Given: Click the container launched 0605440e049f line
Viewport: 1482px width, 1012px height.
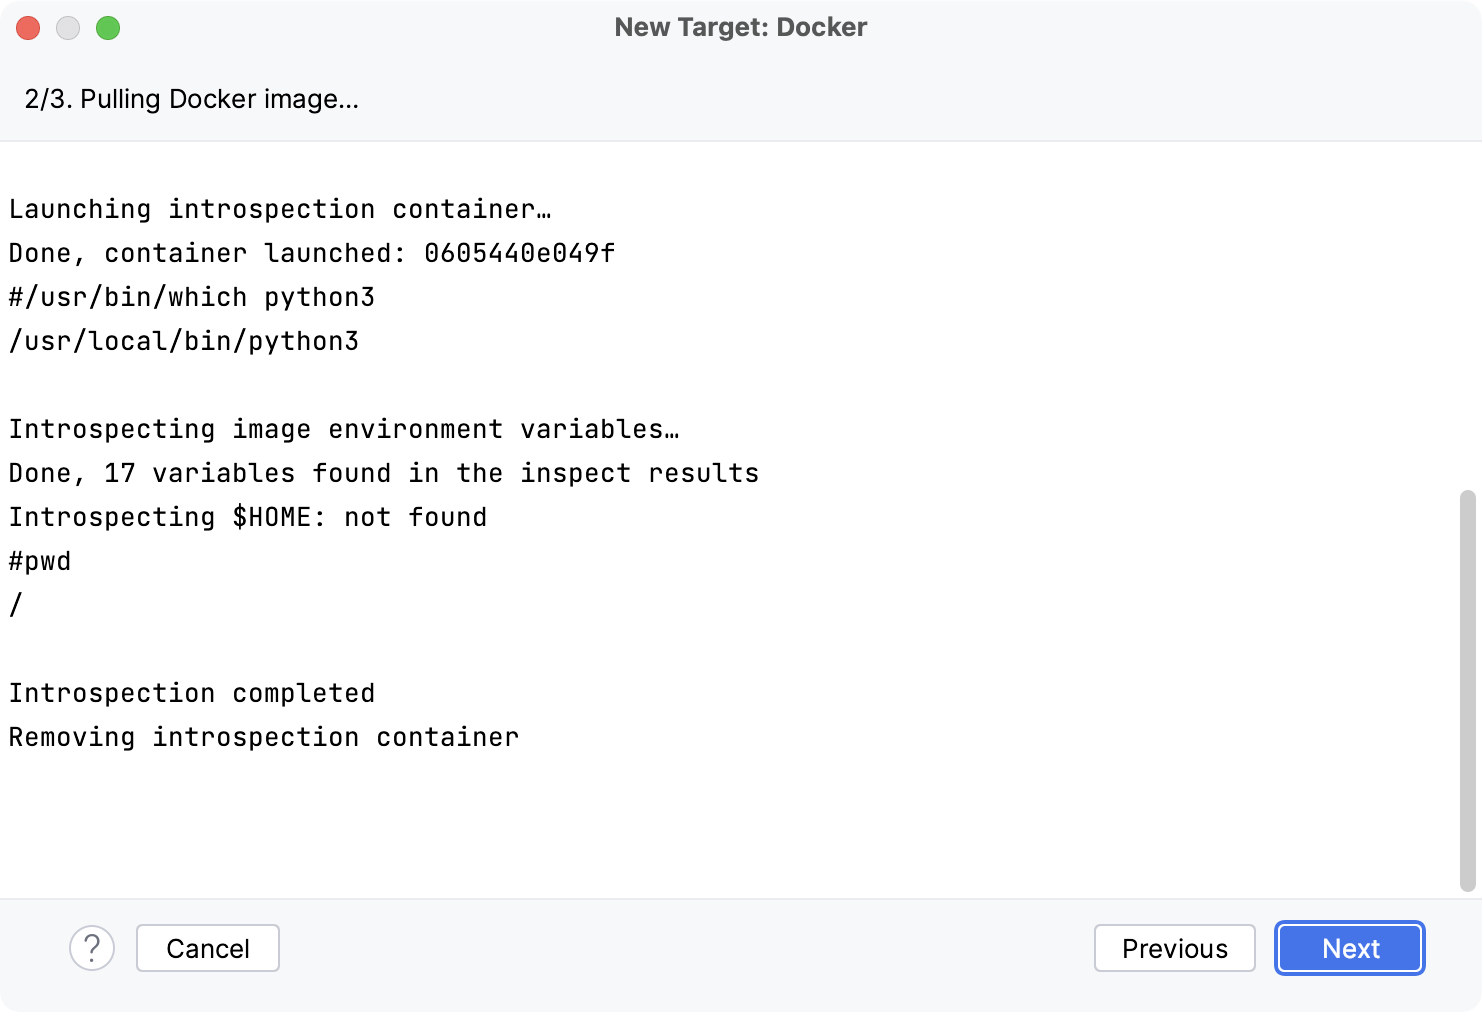Looking at the screenshot, I should [311, 253].
